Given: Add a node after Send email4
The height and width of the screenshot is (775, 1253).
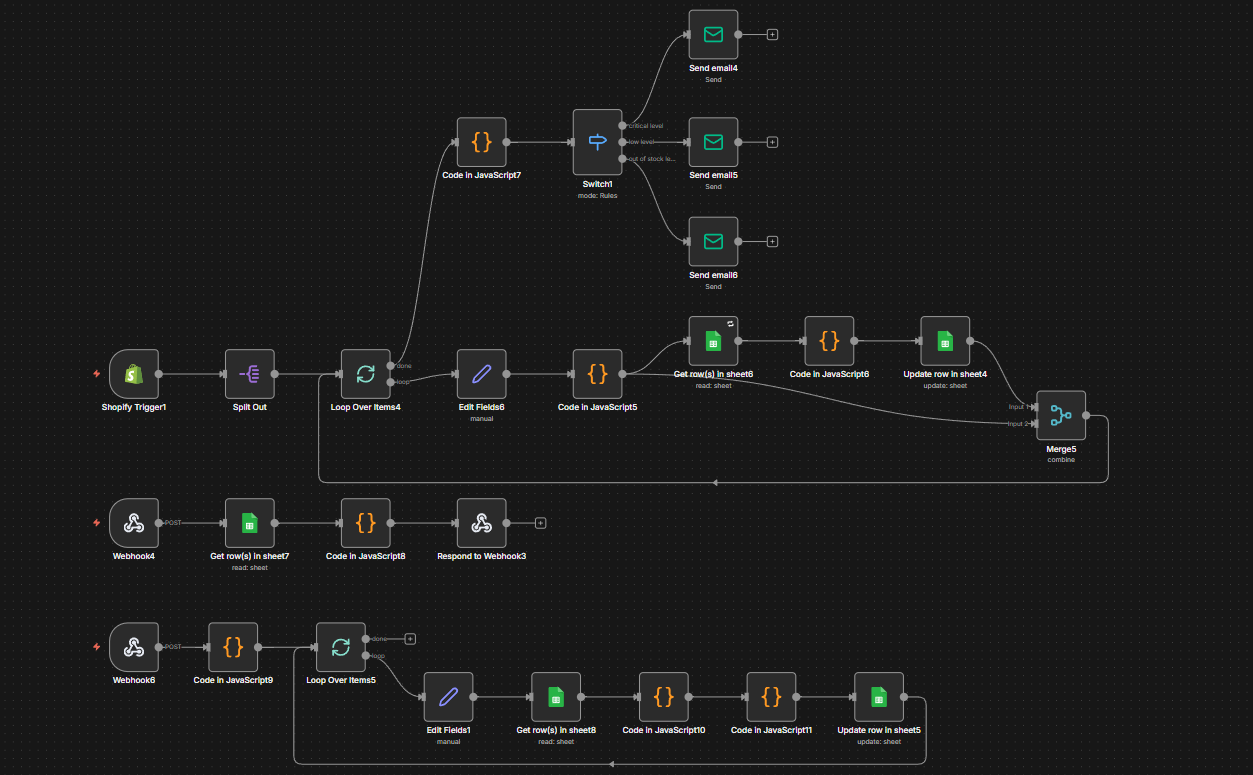Looking at the screenshot, I should coord(772,34).
